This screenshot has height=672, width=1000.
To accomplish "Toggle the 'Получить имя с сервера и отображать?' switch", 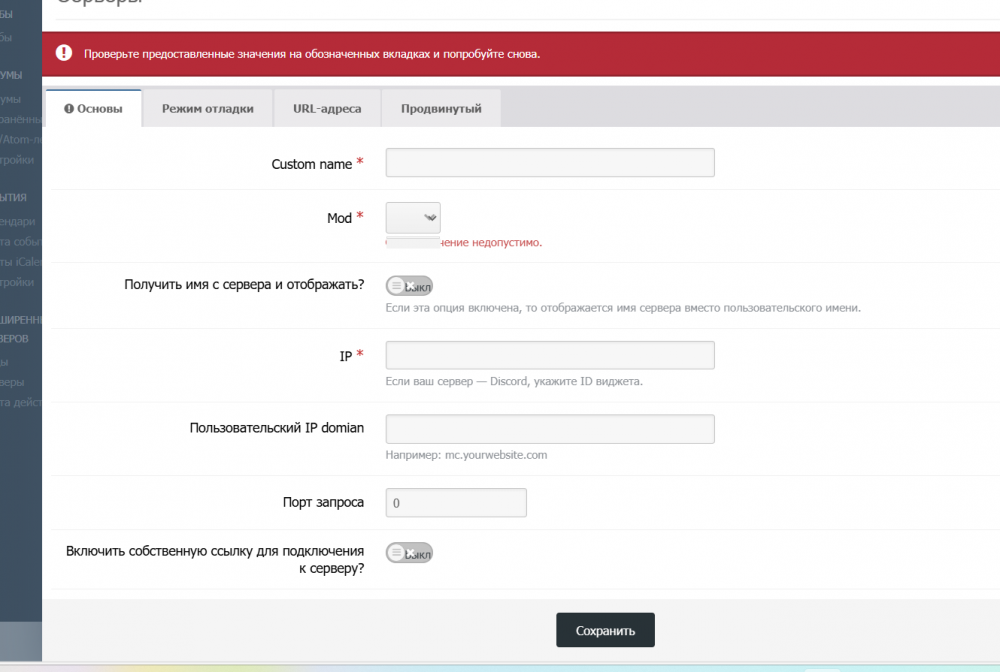I will (x=409, y=286).
